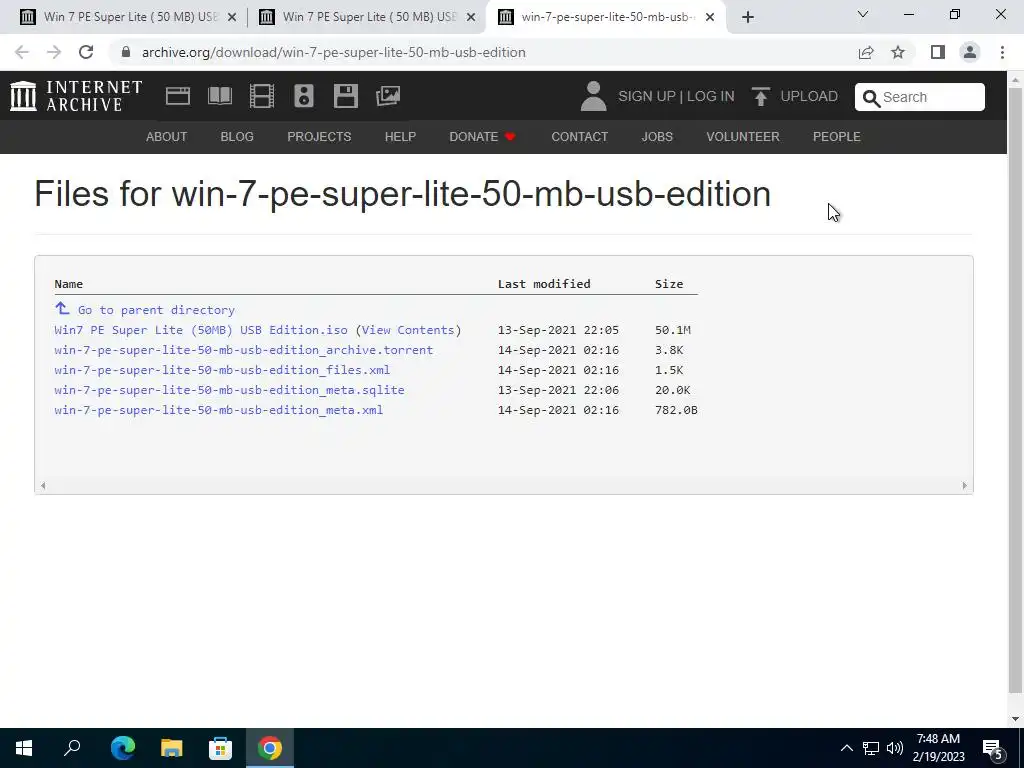Open File Explorer from taskbar
The width and height of the screenshot is (1024, 768).
[x=171, y=748]
